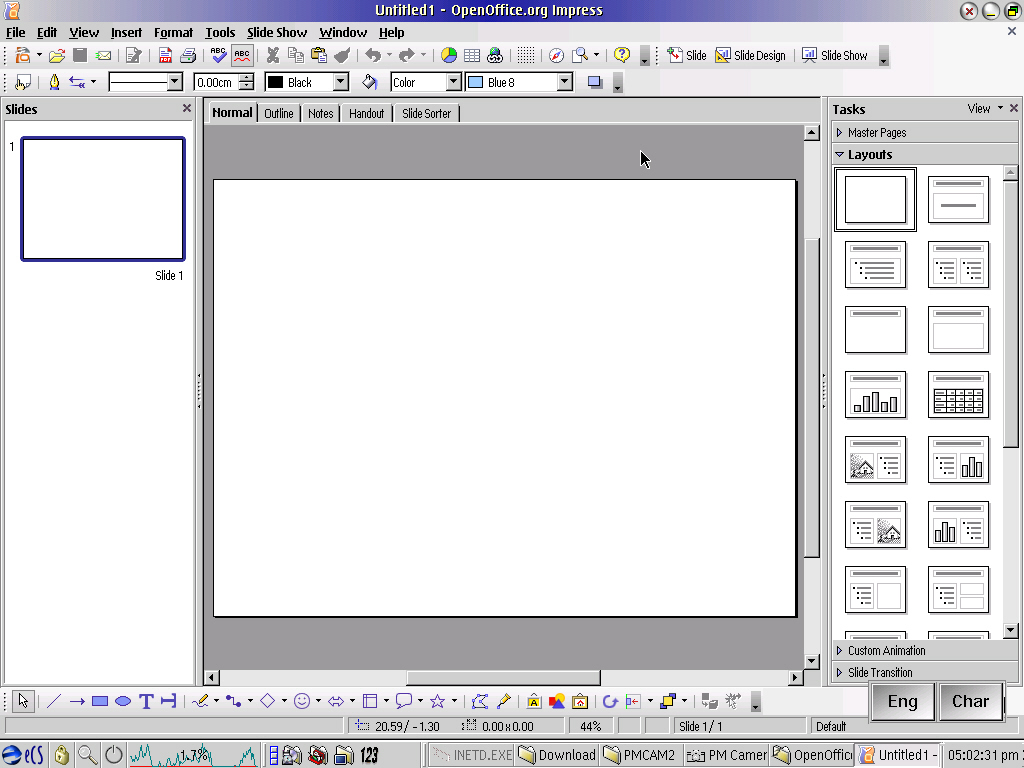Viewport: 1024px width, 768px height.
Task: Click the Rotate tool icon
Action: click(x=610, y=701)
